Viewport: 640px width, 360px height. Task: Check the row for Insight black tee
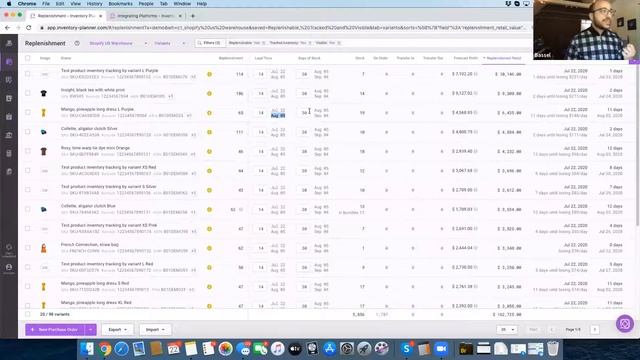[x=28, y=93]
